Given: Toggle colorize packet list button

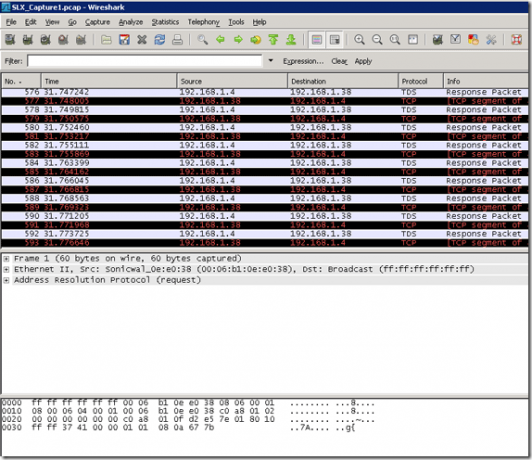Looking at the screenshot, I should click(x=317, y=40).
